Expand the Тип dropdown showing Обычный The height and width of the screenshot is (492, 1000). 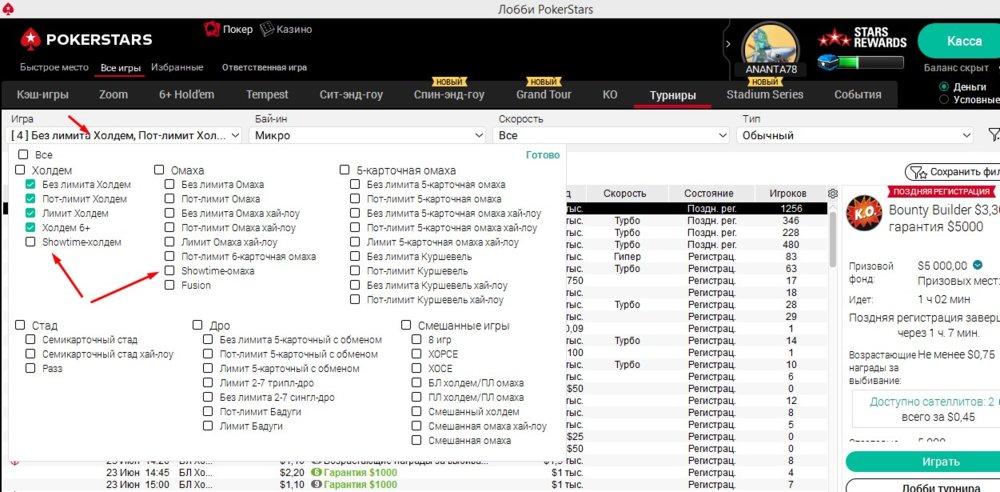[x=855, y=135]
